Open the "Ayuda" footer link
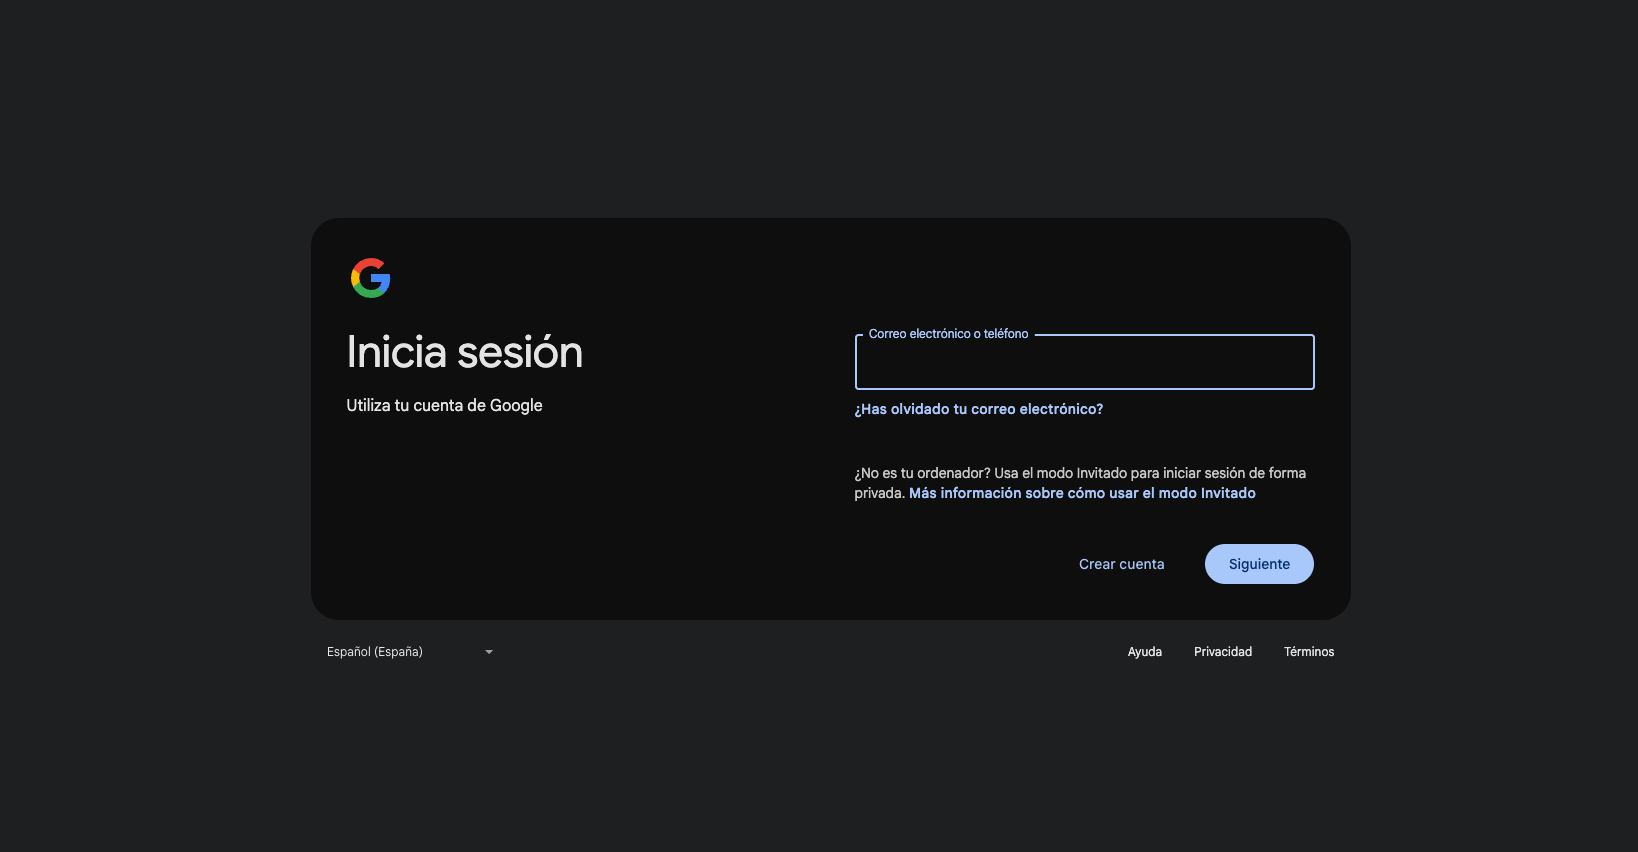1638x852 pixels. 1144,652
